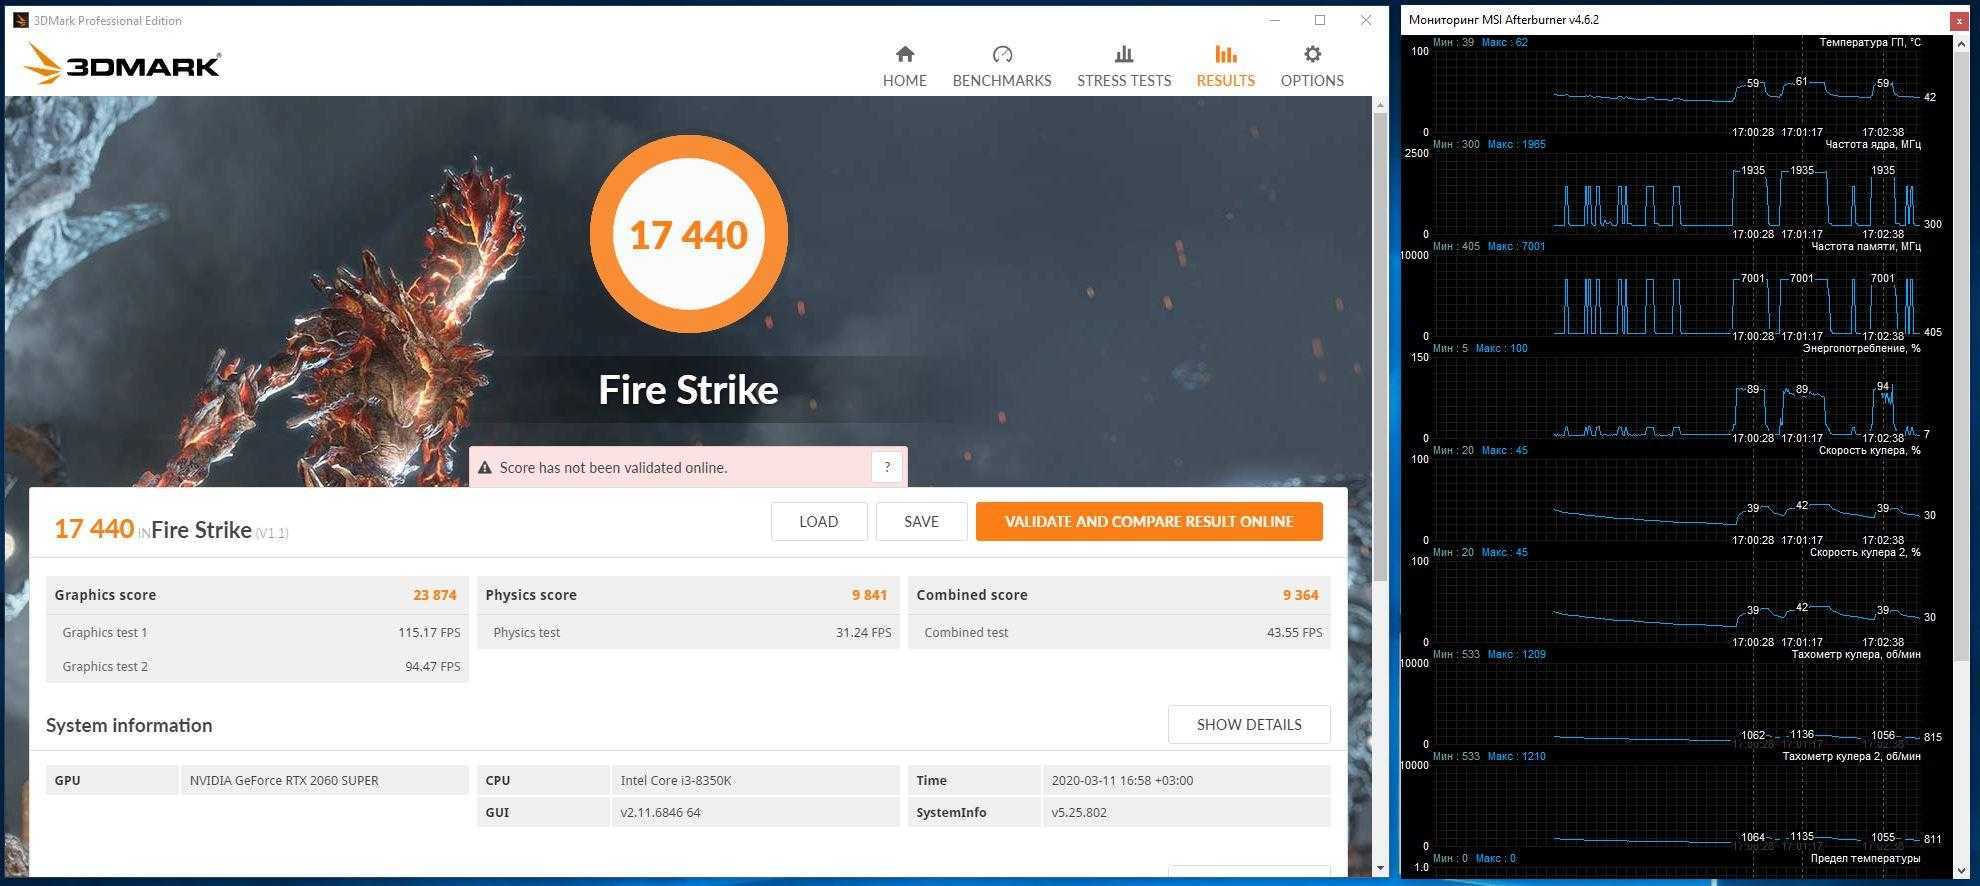Validate and compare result online

tap(1148, 521)
